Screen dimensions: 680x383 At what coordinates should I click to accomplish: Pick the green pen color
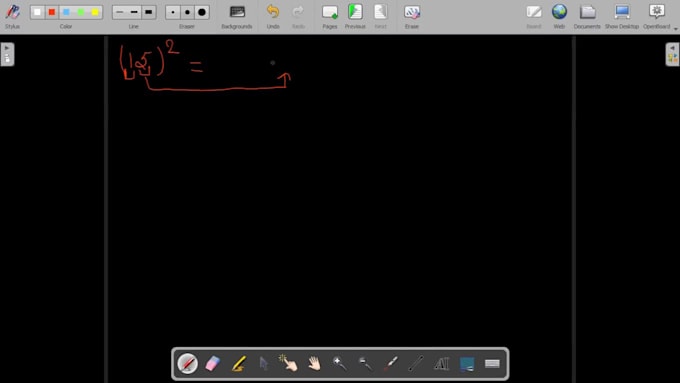[x=81, y=12]
